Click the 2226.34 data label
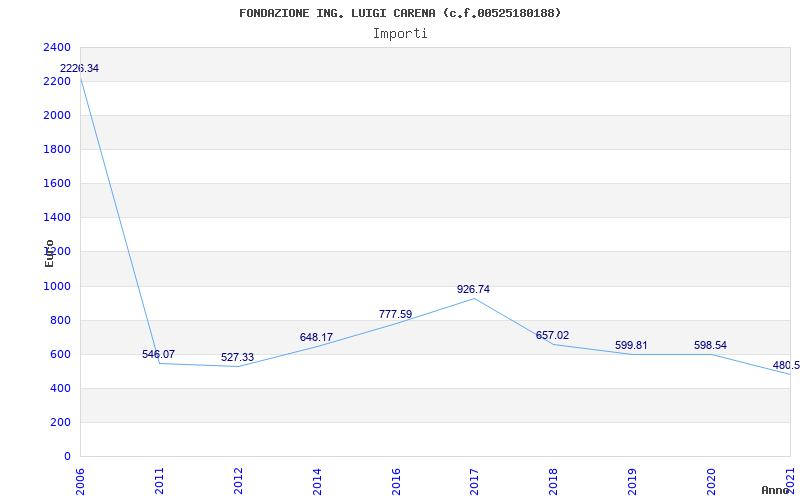800x500 pixels. click(80, 68)
